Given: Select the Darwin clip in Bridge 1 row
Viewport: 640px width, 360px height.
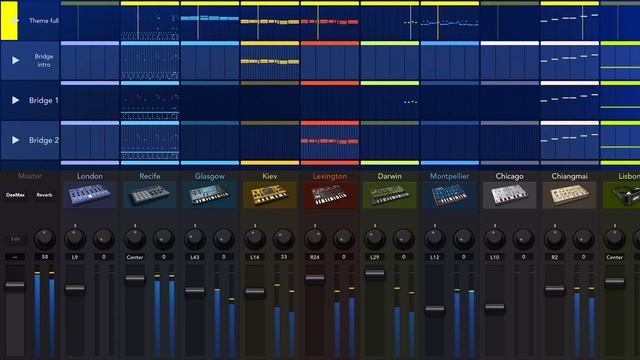Looking at the screenshot, I should coord(390,100).
